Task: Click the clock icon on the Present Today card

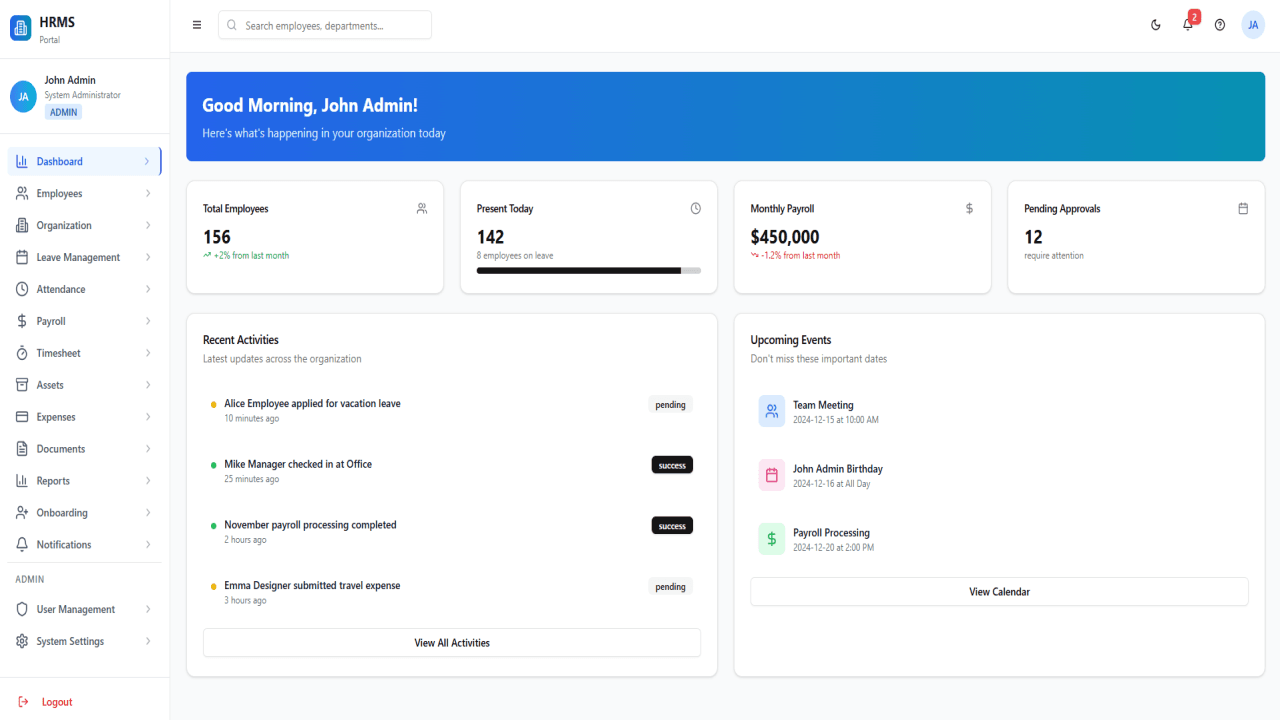Action: pos(696,209)
